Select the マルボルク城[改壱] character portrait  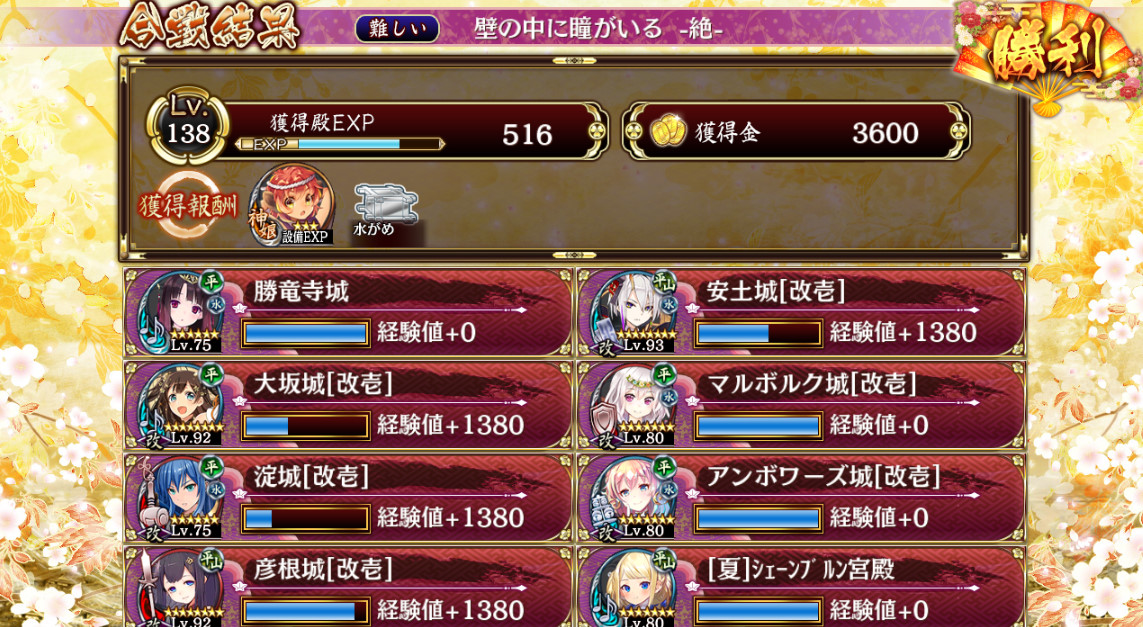point(633,405)
